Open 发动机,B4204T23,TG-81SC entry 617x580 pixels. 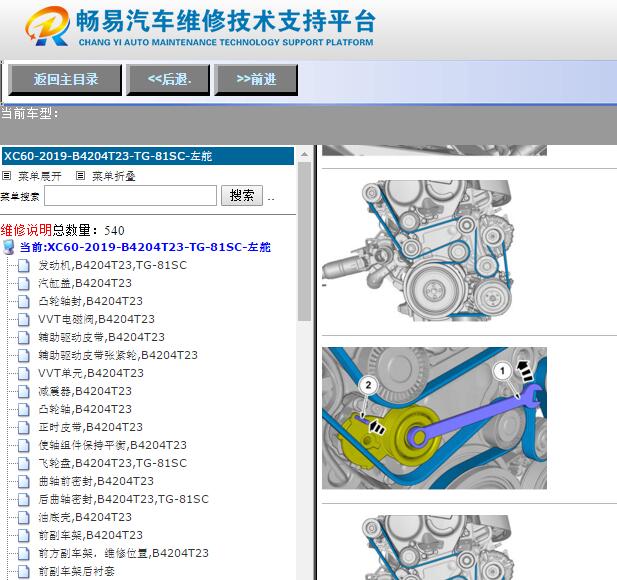click(113, 265)
